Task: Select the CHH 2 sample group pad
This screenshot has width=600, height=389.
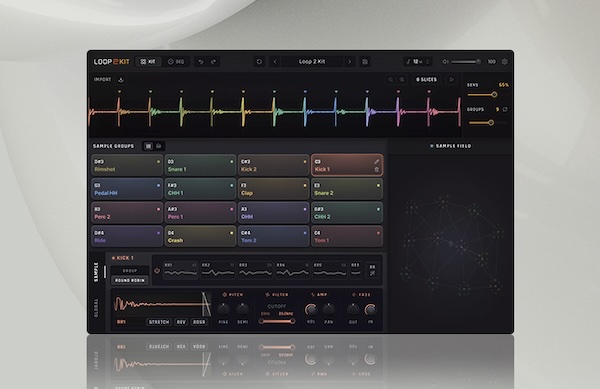Action: coord(347,213)
